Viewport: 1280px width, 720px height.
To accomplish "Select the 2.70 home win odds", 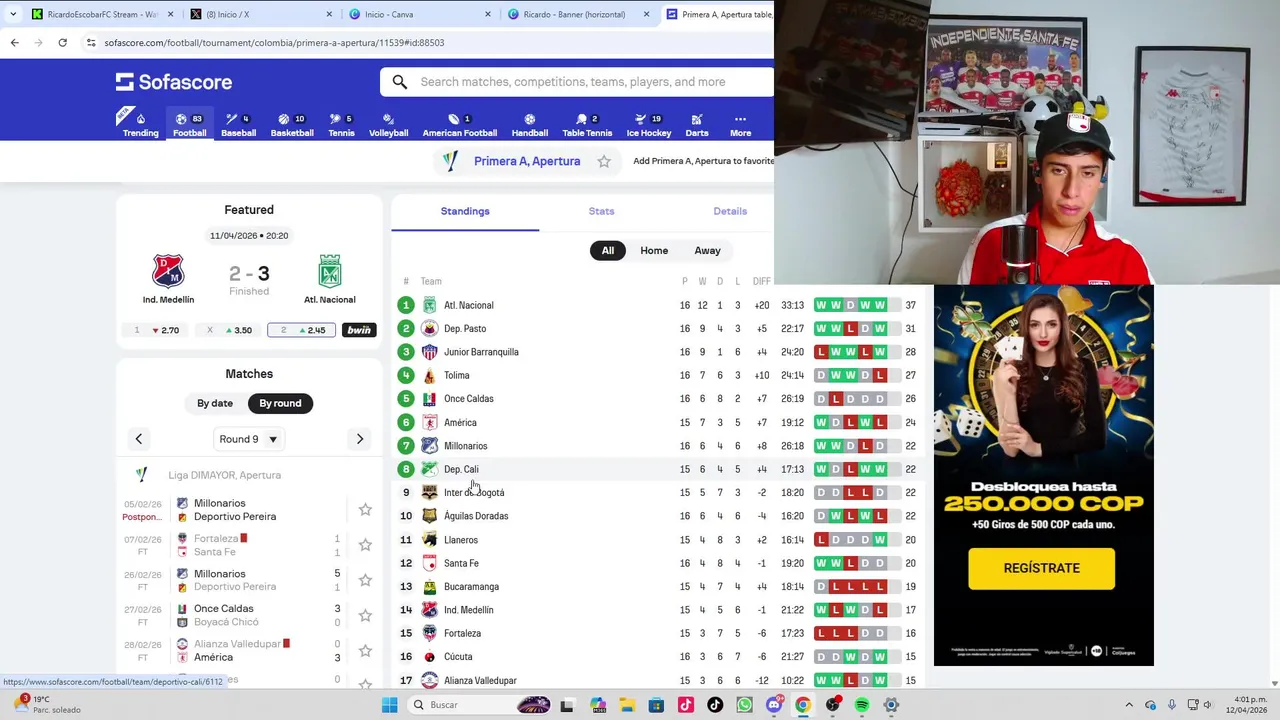I will (157, 330).
